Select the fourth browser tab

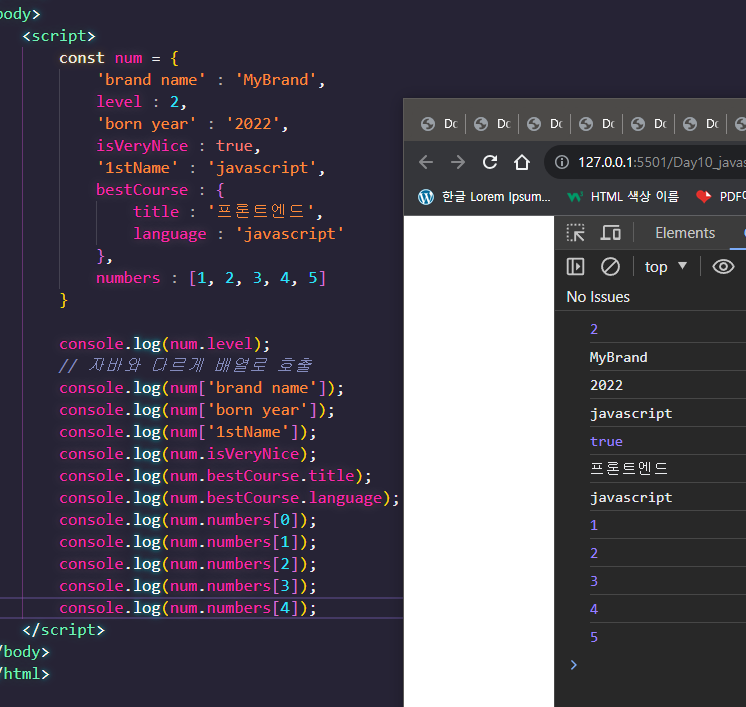coord(597,124)
